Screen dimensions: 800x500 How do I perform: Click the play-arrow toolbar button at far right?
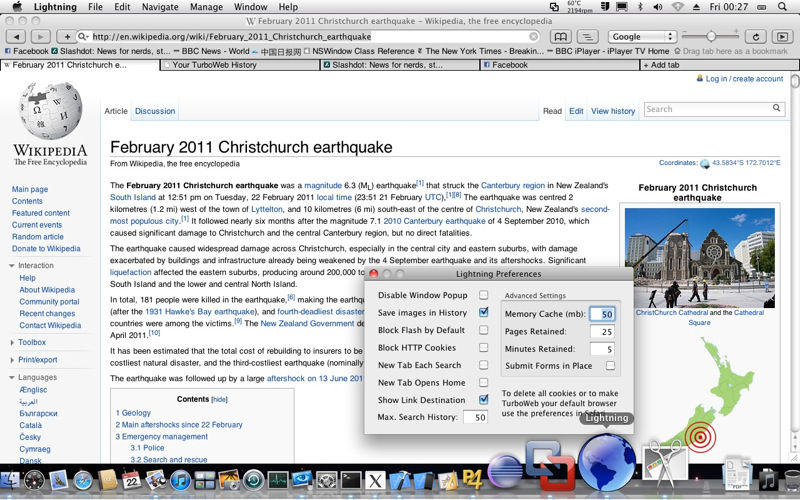[782, 37]
